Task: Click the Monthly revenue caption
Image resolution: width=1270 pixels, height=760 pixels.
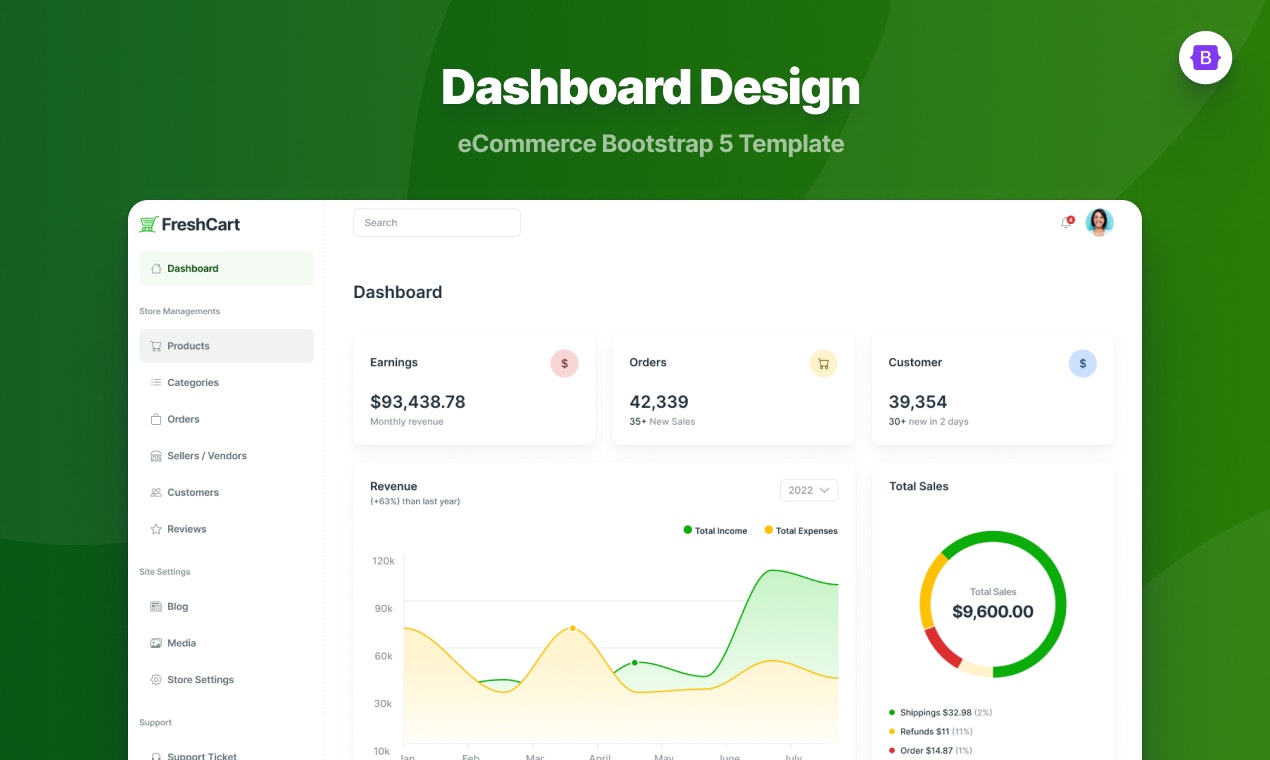Action: 407,422
